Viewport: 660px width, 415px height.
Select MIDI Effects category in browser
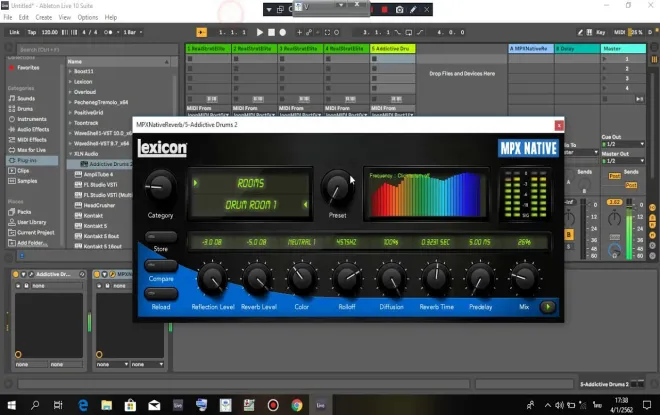point(32,140)
